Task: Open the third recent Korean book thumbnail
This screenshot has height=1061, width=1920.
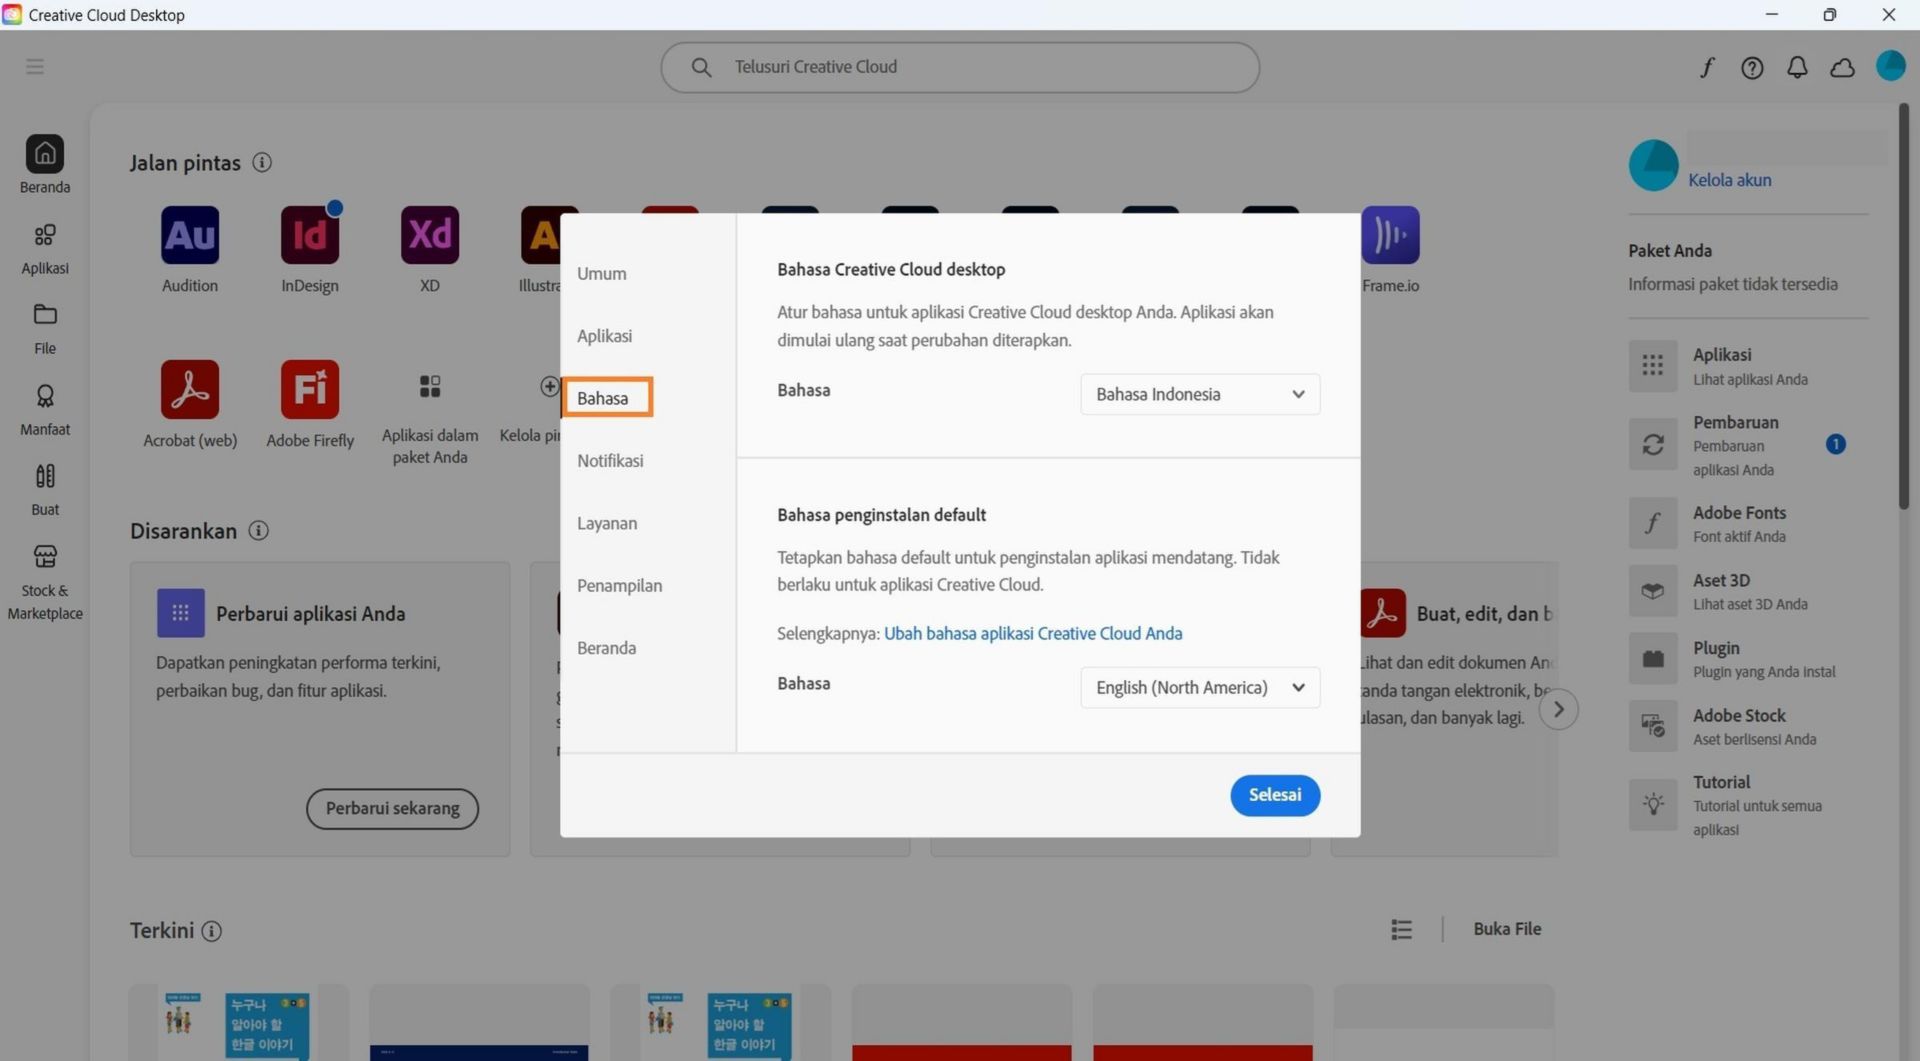Action: [x=720, y=1022]
